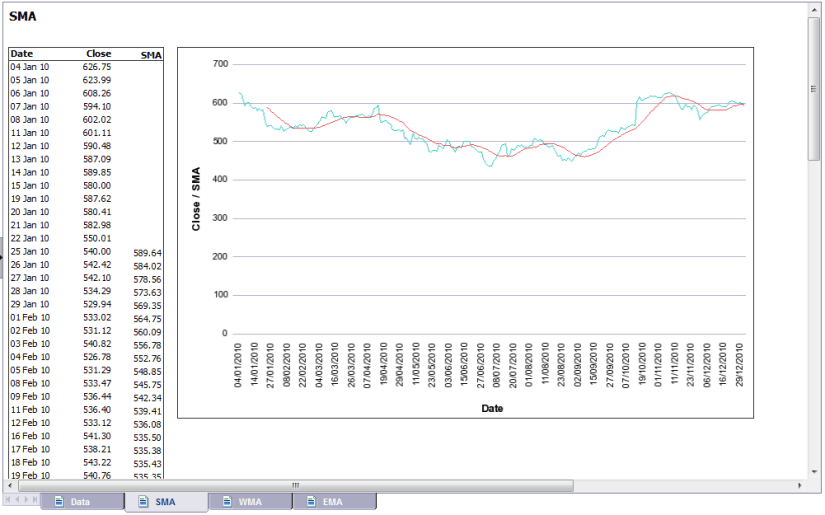Select the 04 Feb 10 date cell

(x=30, y=357)
